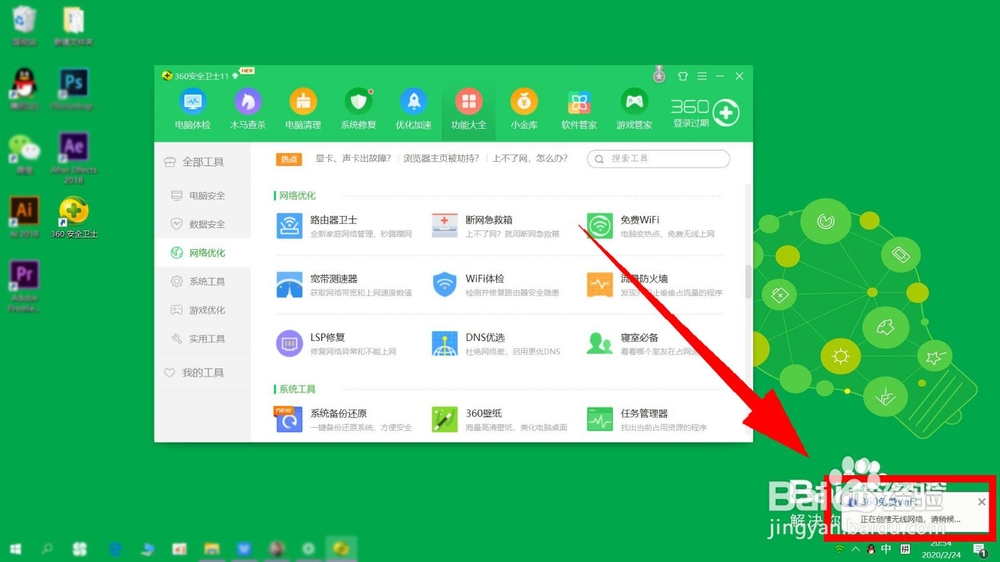The width and height of the screenshot is (1000, 562).
Task: Launch 免费WiFi tool
Action: click(651, 226)
